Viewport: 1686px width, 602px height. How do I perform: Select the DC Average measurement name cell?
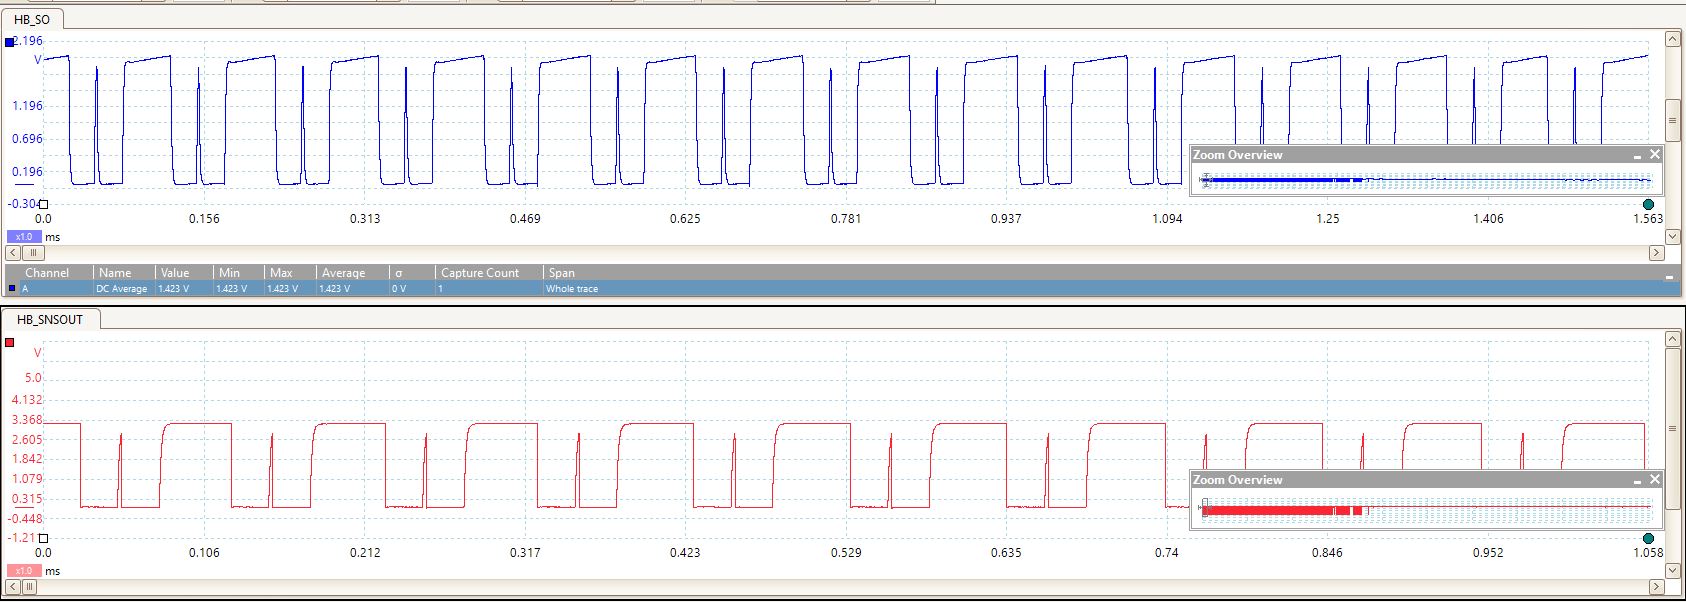coord(122,289)
